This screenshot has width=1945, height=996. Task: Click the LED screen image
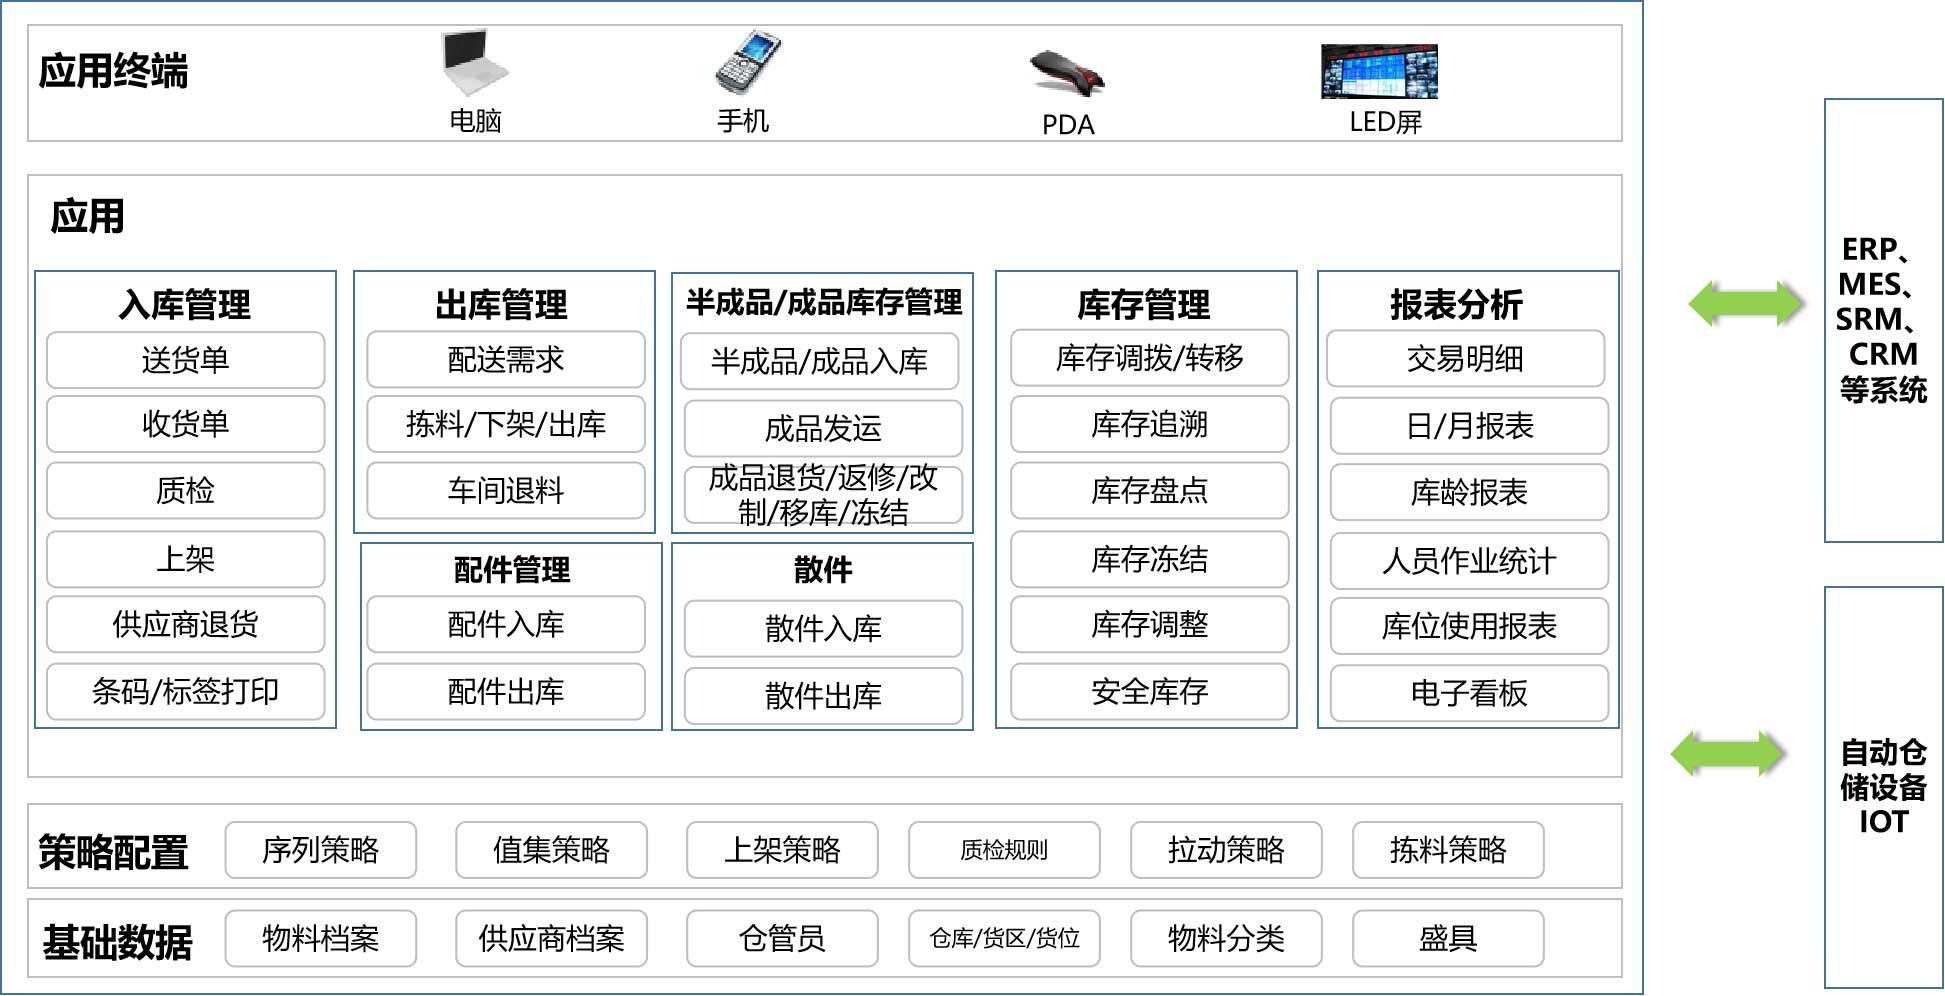(x=1379, y=71)
